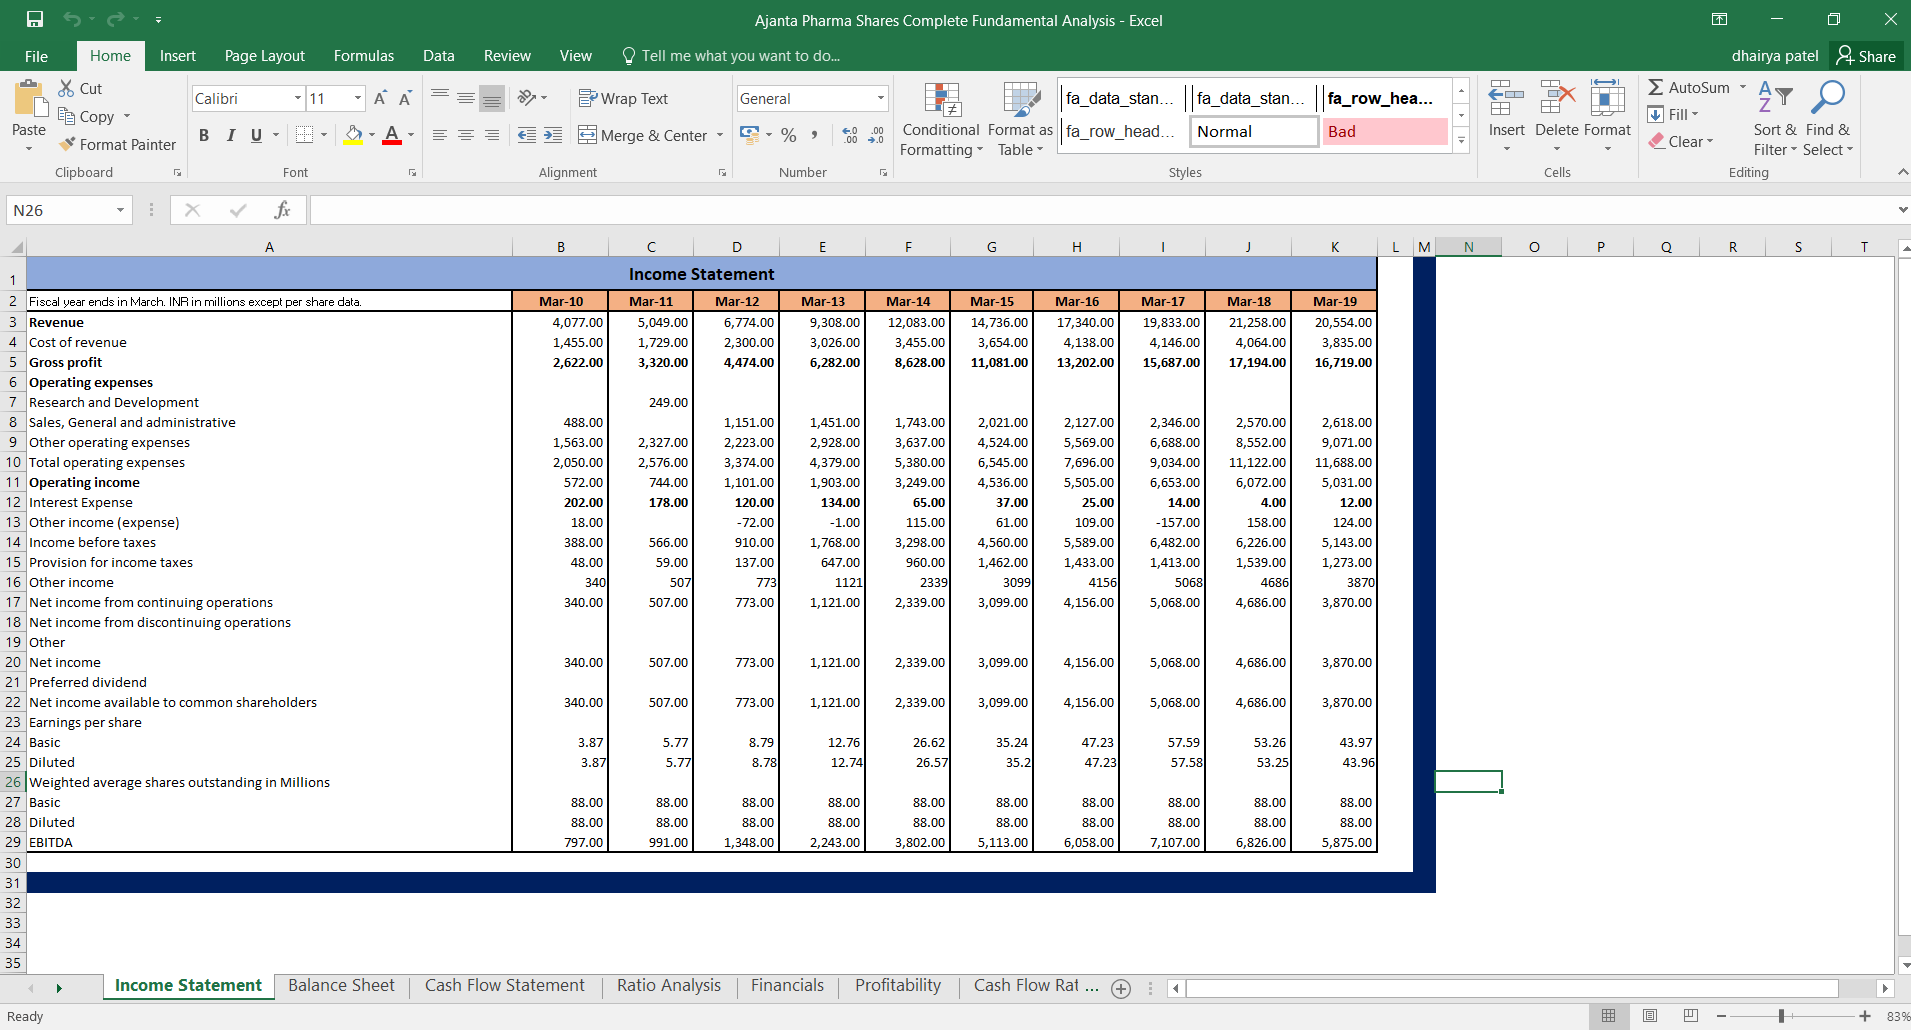Apply Percent Style format
Viewport: 1911px width, 1030px height.
789,135
